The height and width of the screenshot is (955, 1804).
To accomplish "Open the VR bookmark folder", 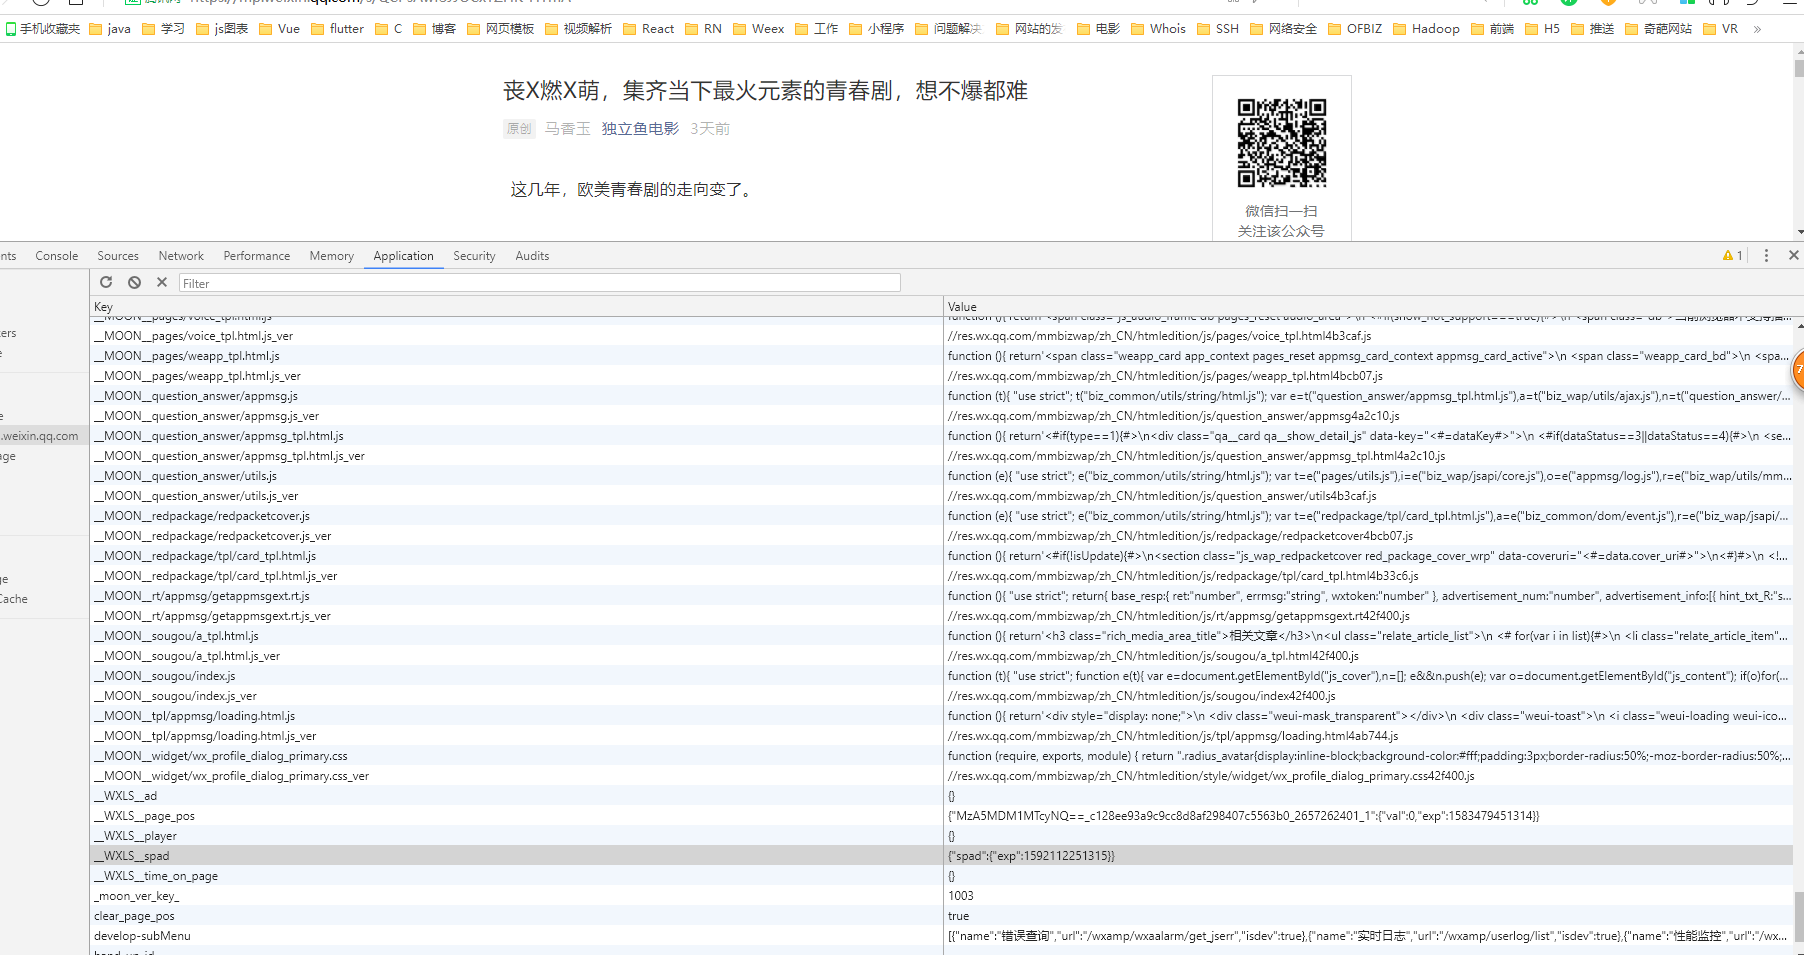I will pos(1720,29).
